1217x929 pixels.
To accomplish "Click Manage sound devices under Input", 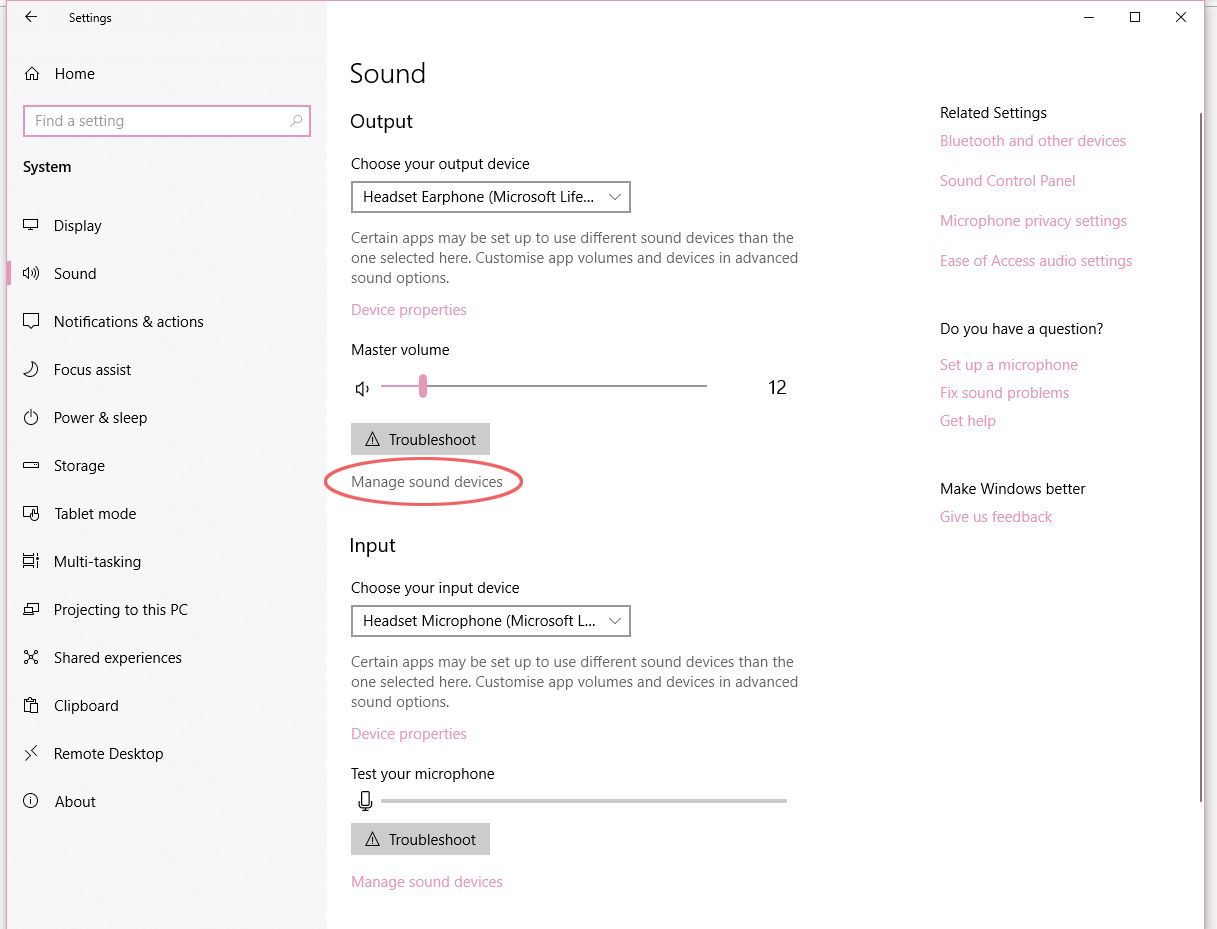I will pos(427,882).
